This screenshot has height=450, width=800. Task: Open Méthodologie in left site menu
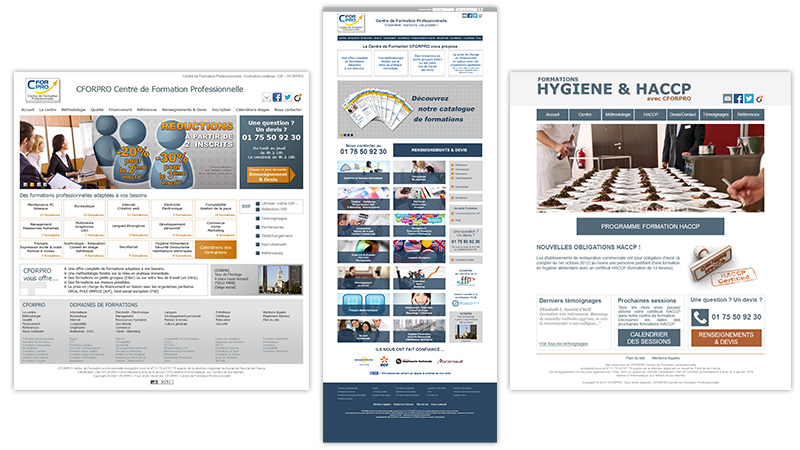[73, 110]
